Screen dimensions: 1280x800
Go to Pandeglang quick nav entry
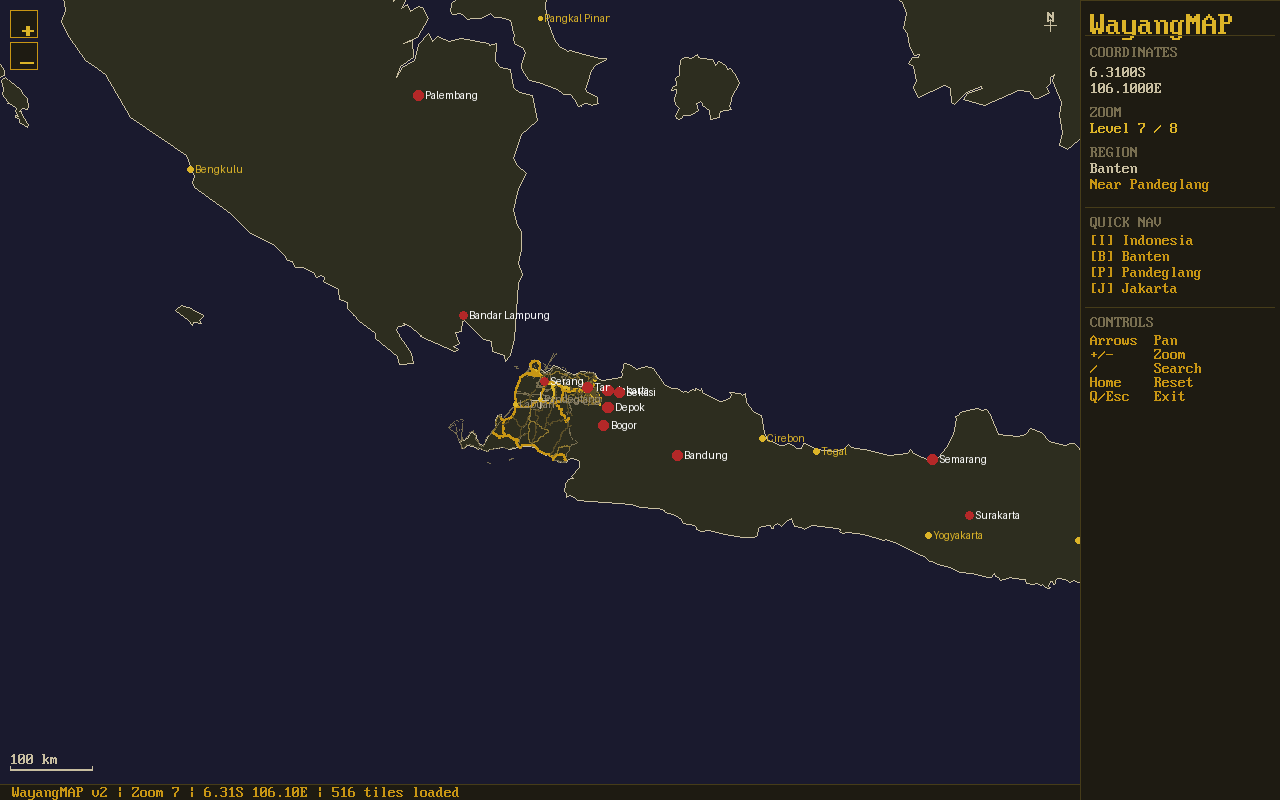1145,273
